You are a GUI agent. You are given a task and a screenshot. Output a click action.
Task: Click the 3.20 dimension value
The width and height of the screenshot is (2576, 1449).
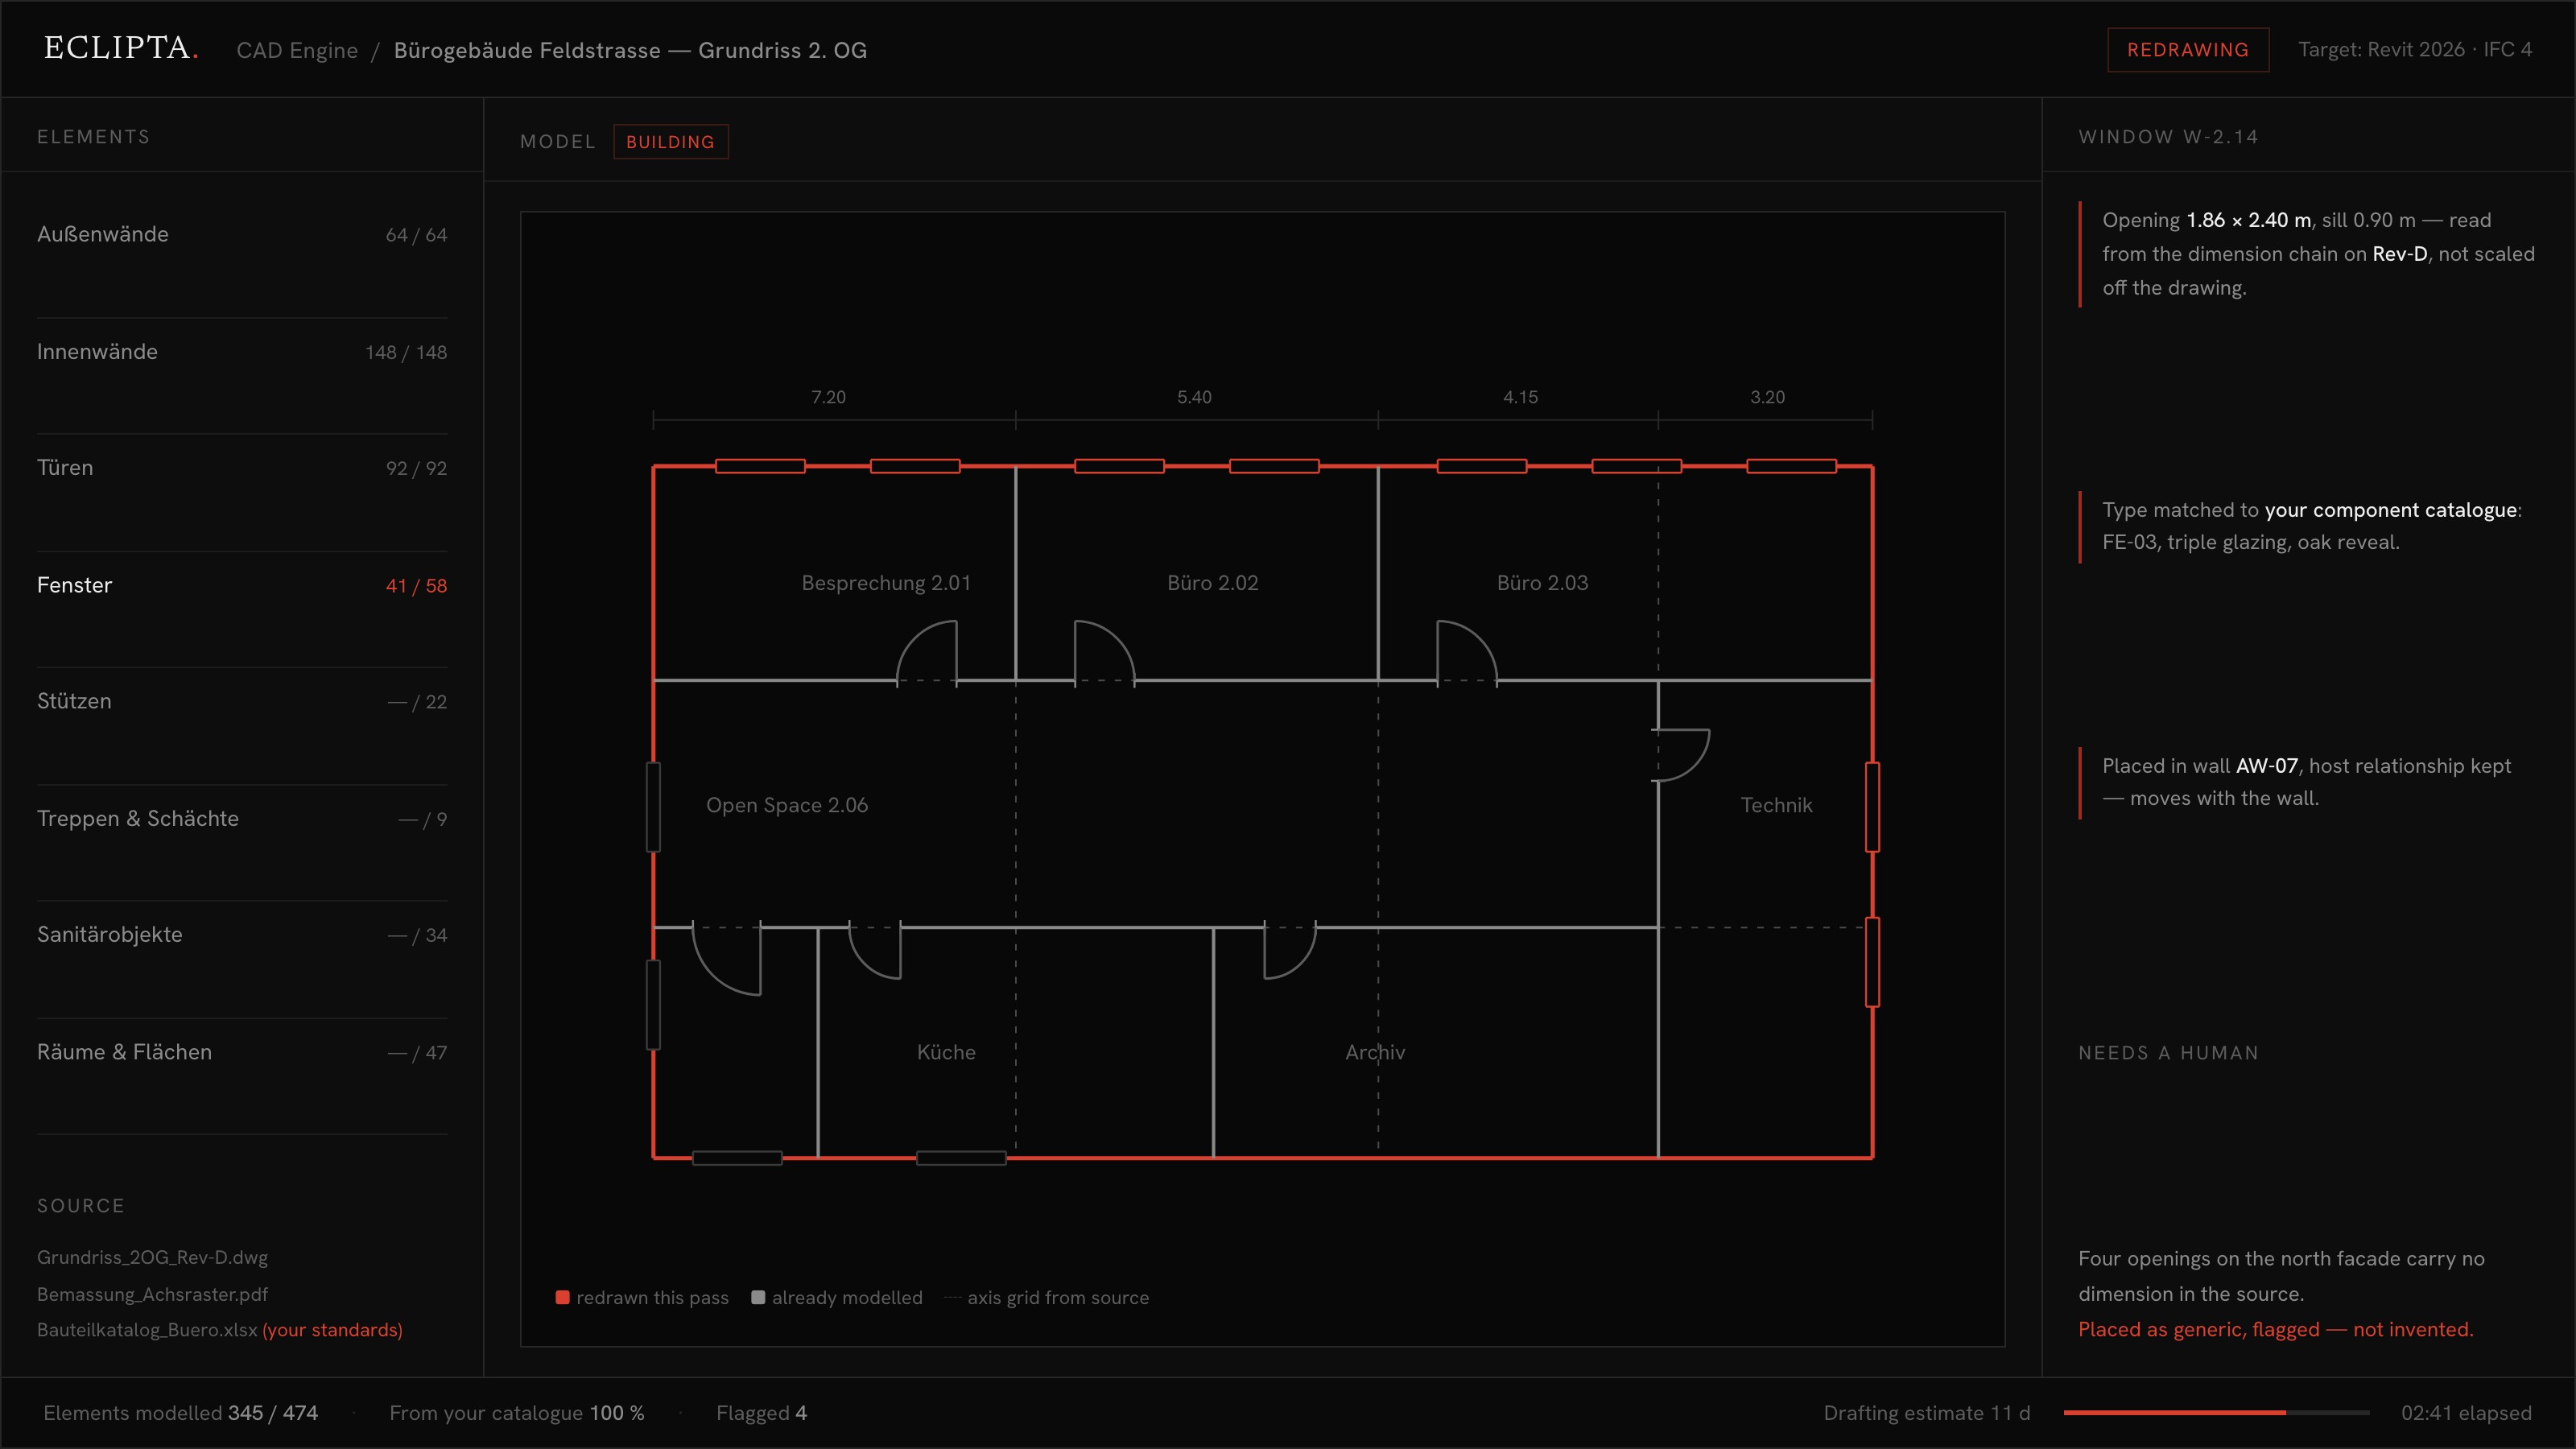coord(1767,397)
